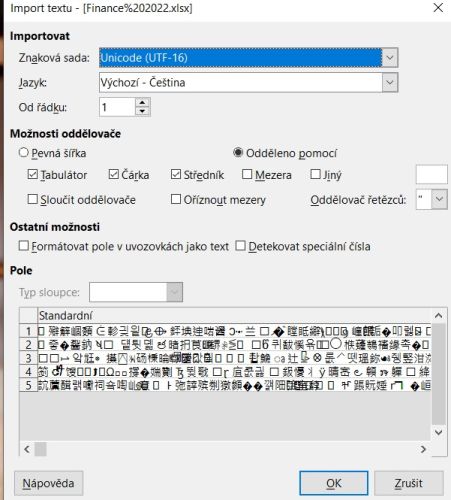Enable the Jiný separator checkbox
The height and width of the screenshot is (500, 451).
point(315,174)
